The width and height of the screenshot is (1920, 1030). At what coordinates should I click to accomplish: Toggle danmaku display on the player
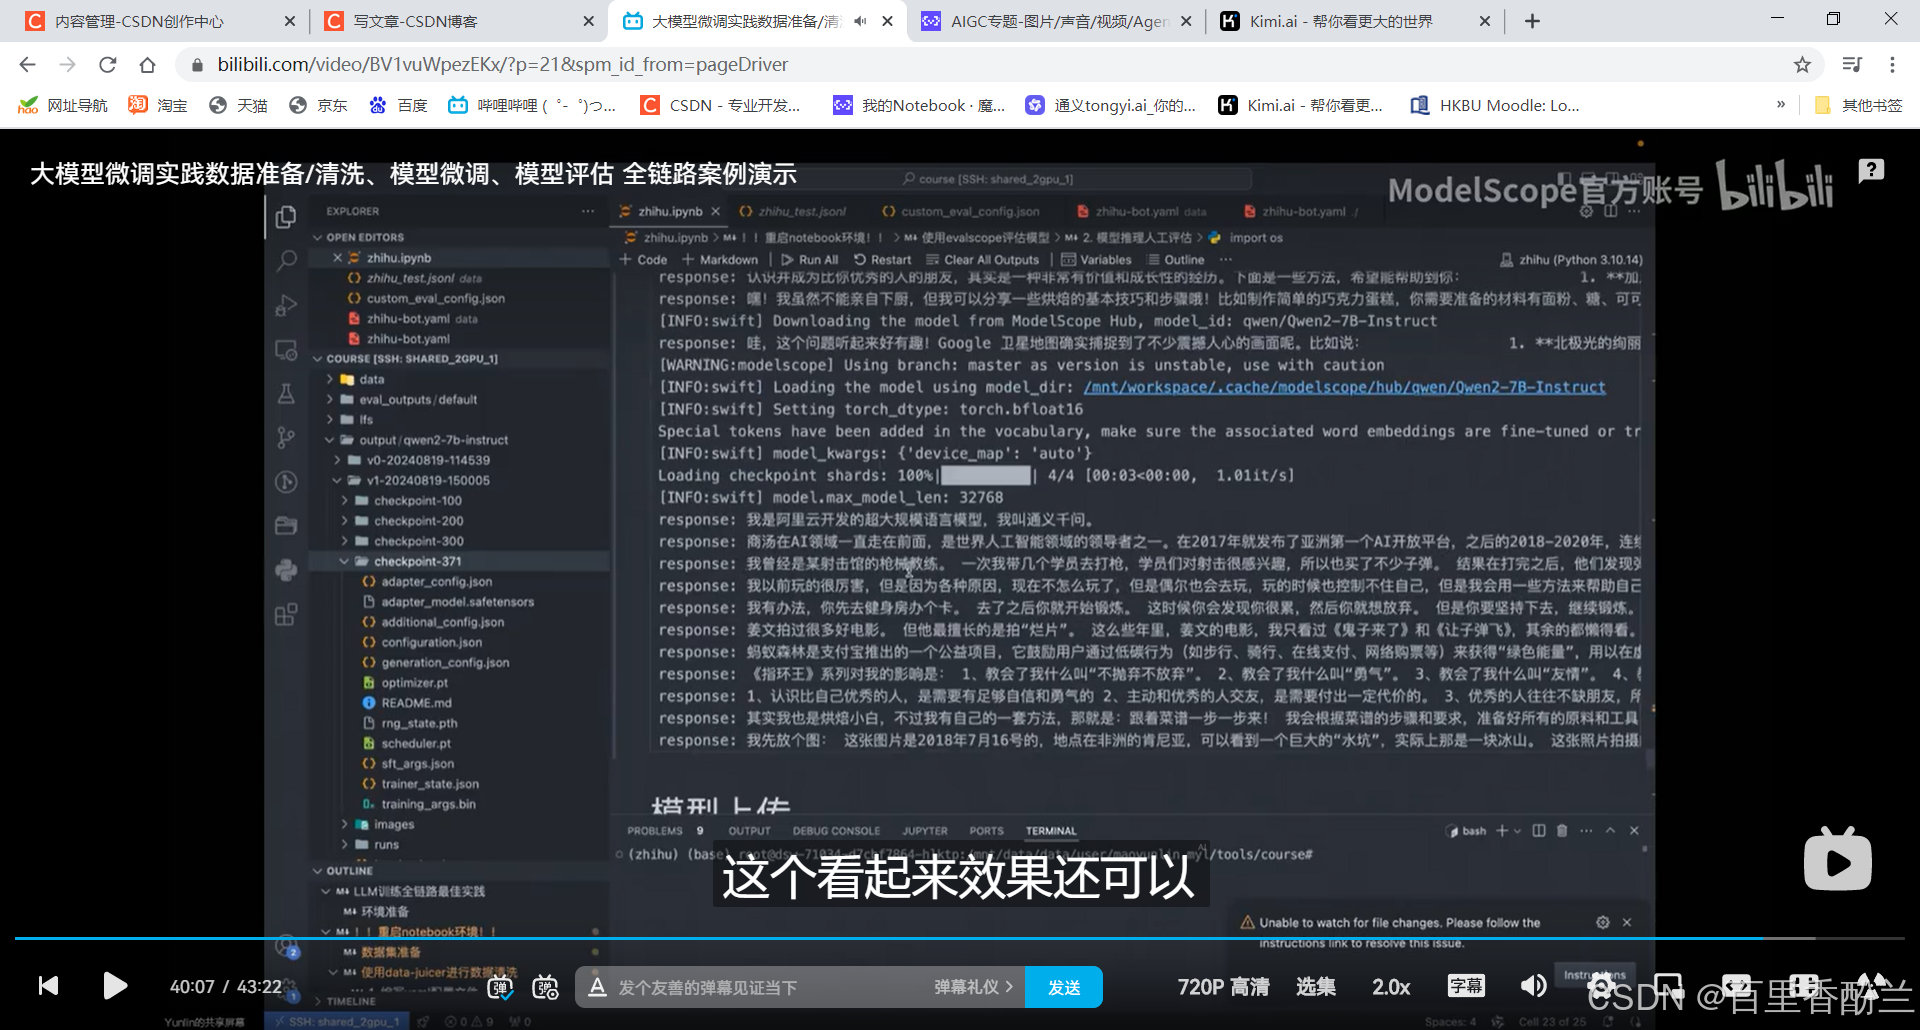click(x=500, y=988)
